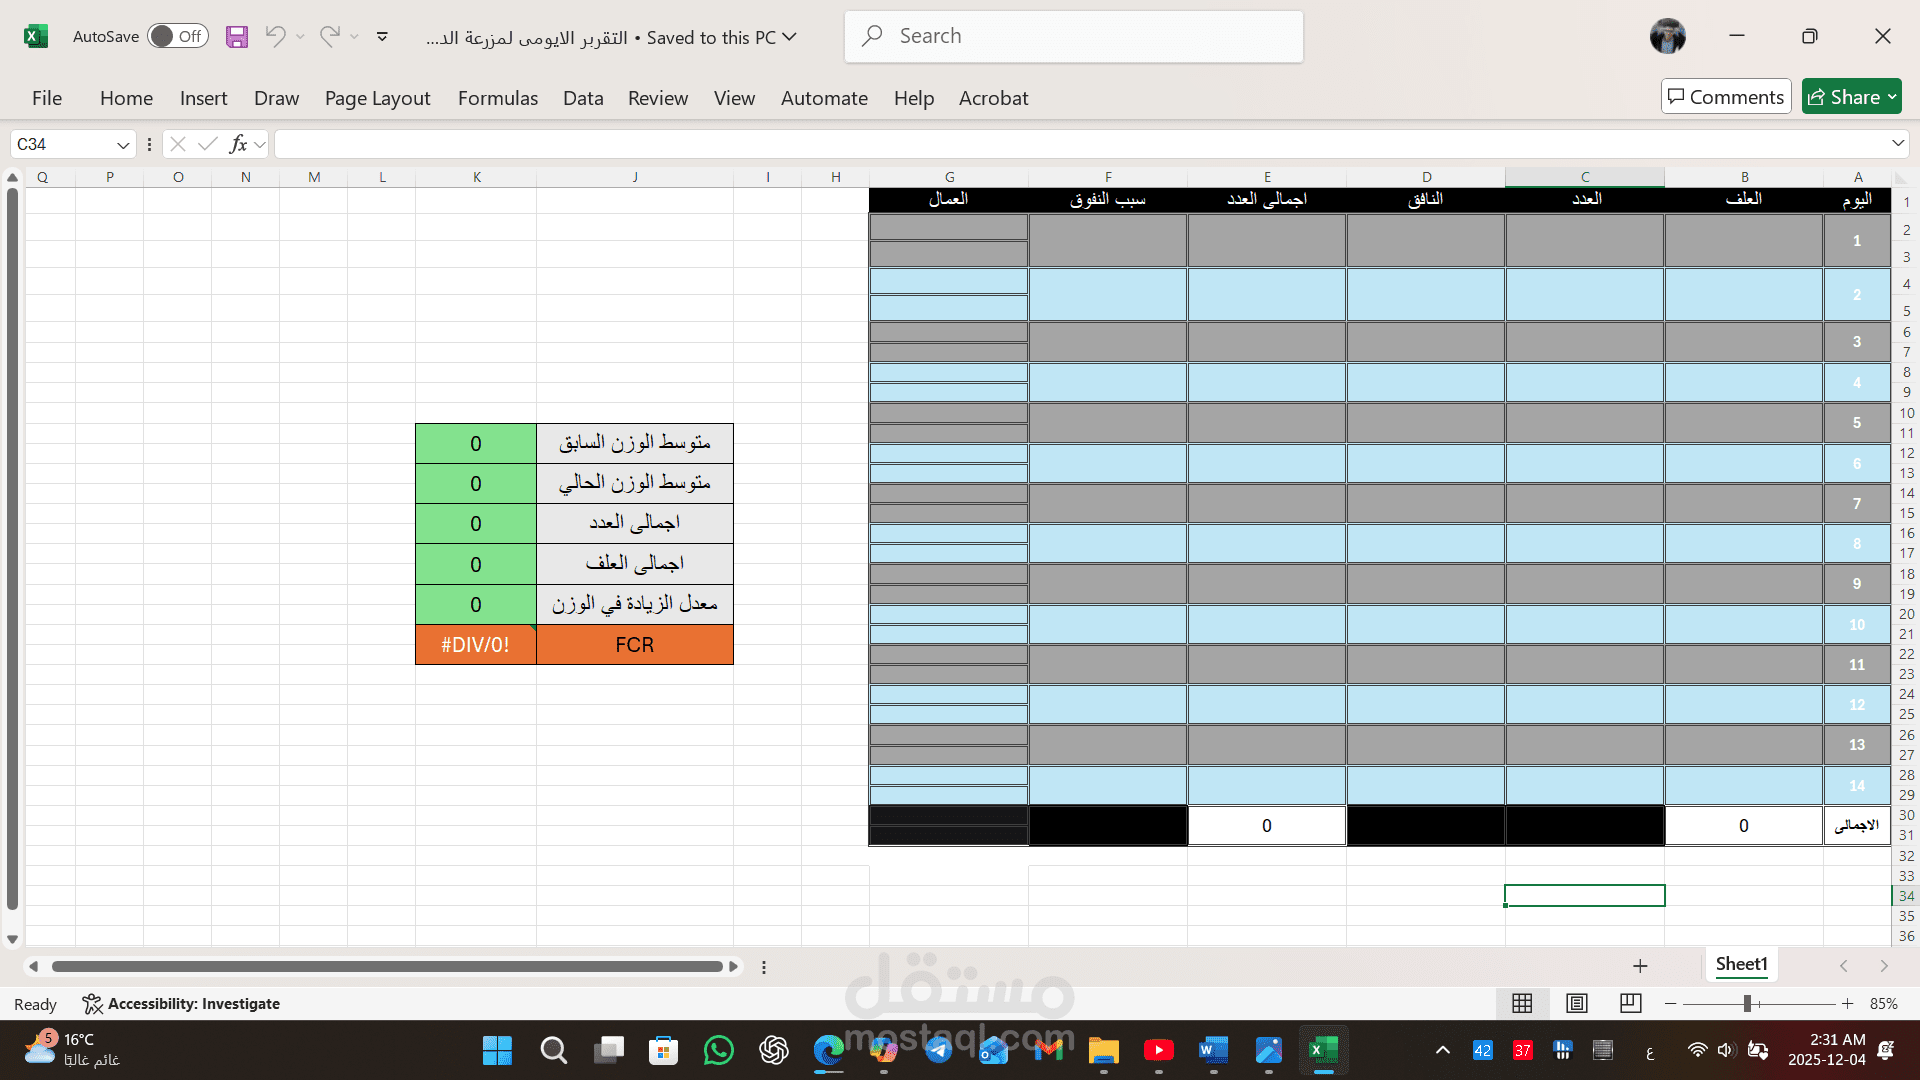Open the Page Layout tab
Viewport: 1920px width, 1080px height.
[377, 98]
